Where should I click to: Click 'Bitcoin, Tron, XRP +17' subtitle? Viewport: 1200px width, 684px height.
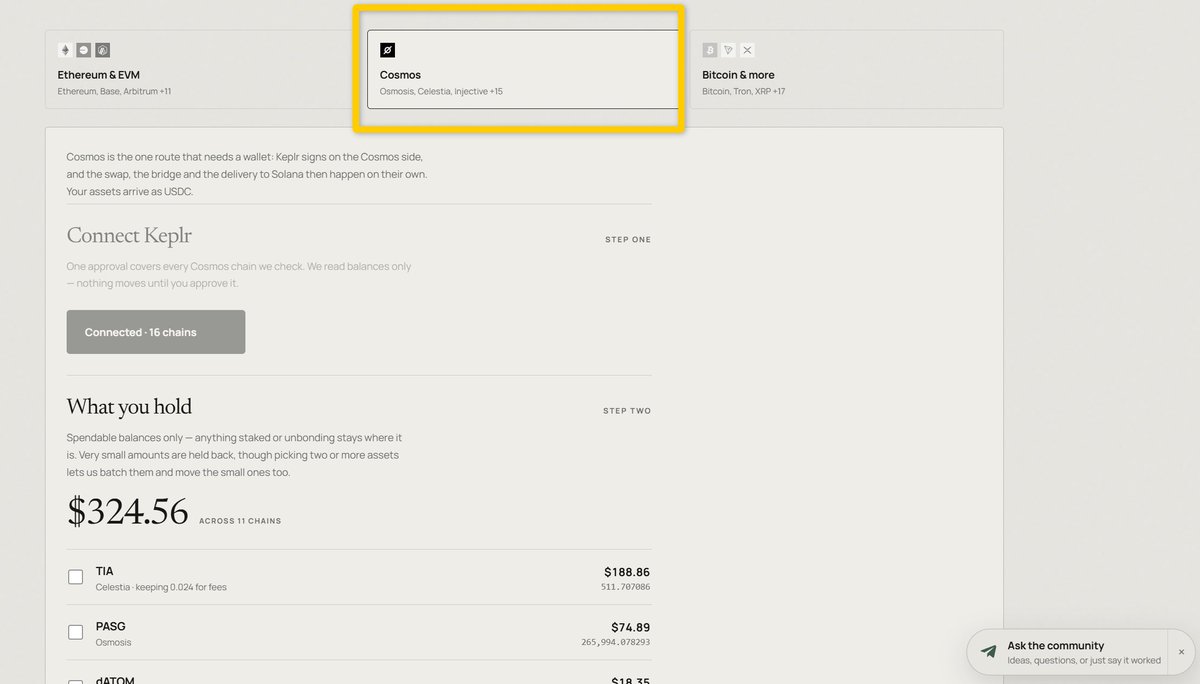[x=744, y=91]
